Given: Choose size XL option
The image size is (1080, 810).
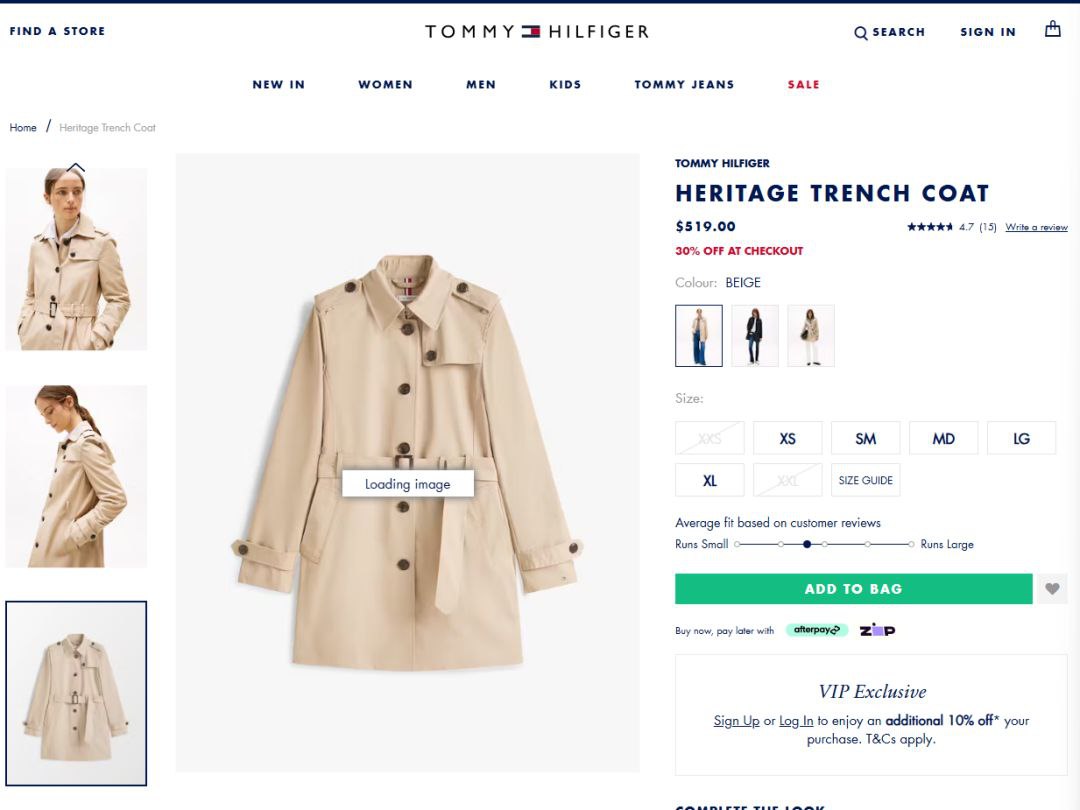Looking at the screenshot, I should 709,480.
